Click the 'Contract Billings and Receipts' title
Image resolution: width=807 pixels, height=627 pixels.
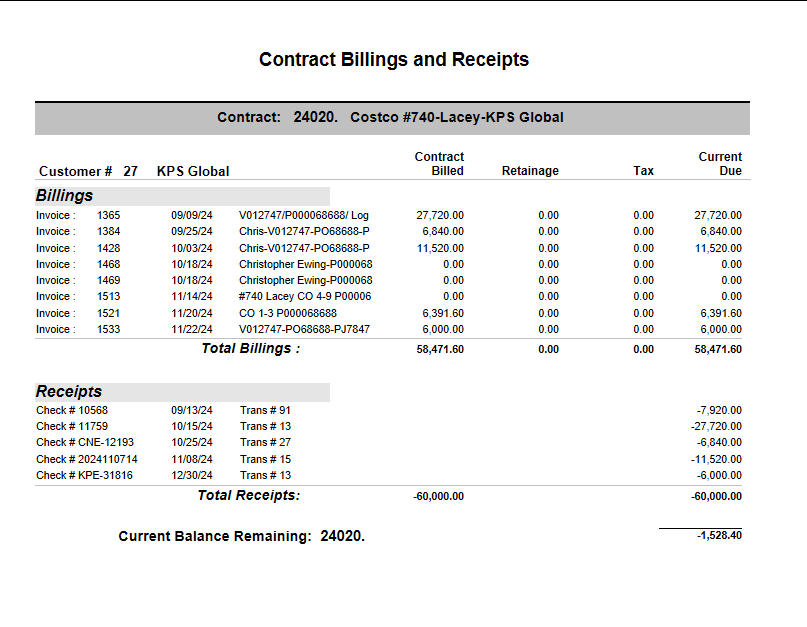[x=394, y=60]
